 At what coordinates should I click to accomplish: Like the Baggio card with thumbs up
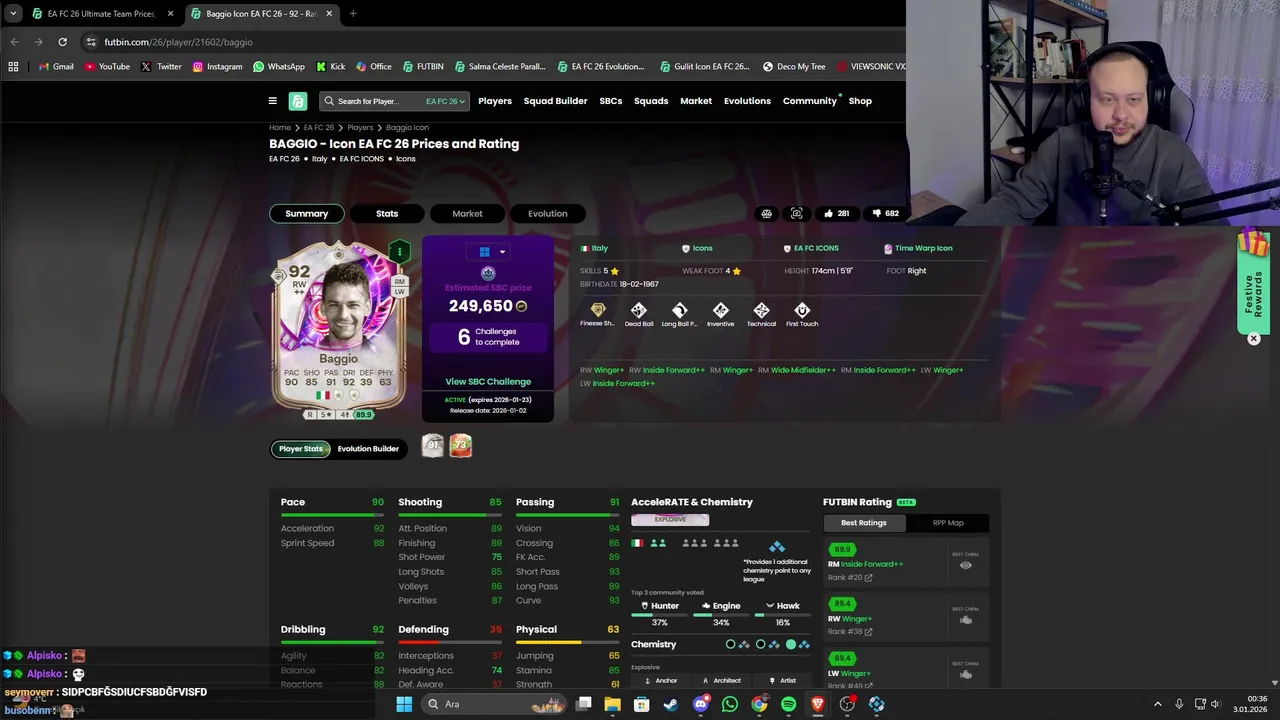(836, 213)
